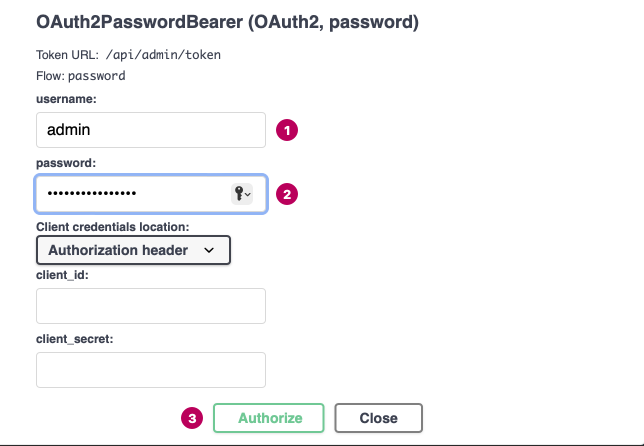Click the Flow: password line

pyautogui.click(x=81, y=75)
